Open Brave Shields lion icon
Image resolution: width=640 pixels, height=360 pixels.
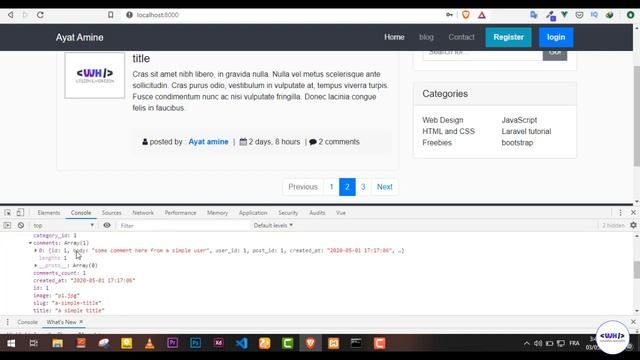pos(466,15)
